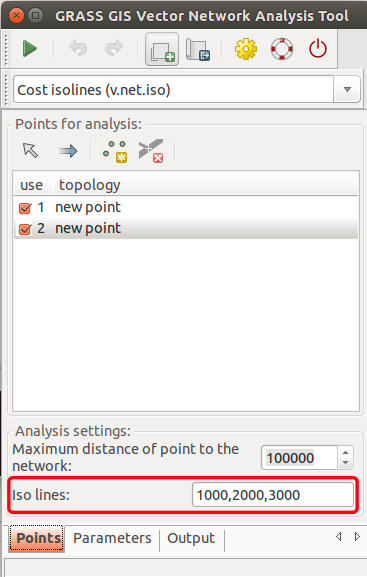This screenshot has width=367, height=577.
Task: Save temporary result to vector map
Action: click(x=198, y=49)
